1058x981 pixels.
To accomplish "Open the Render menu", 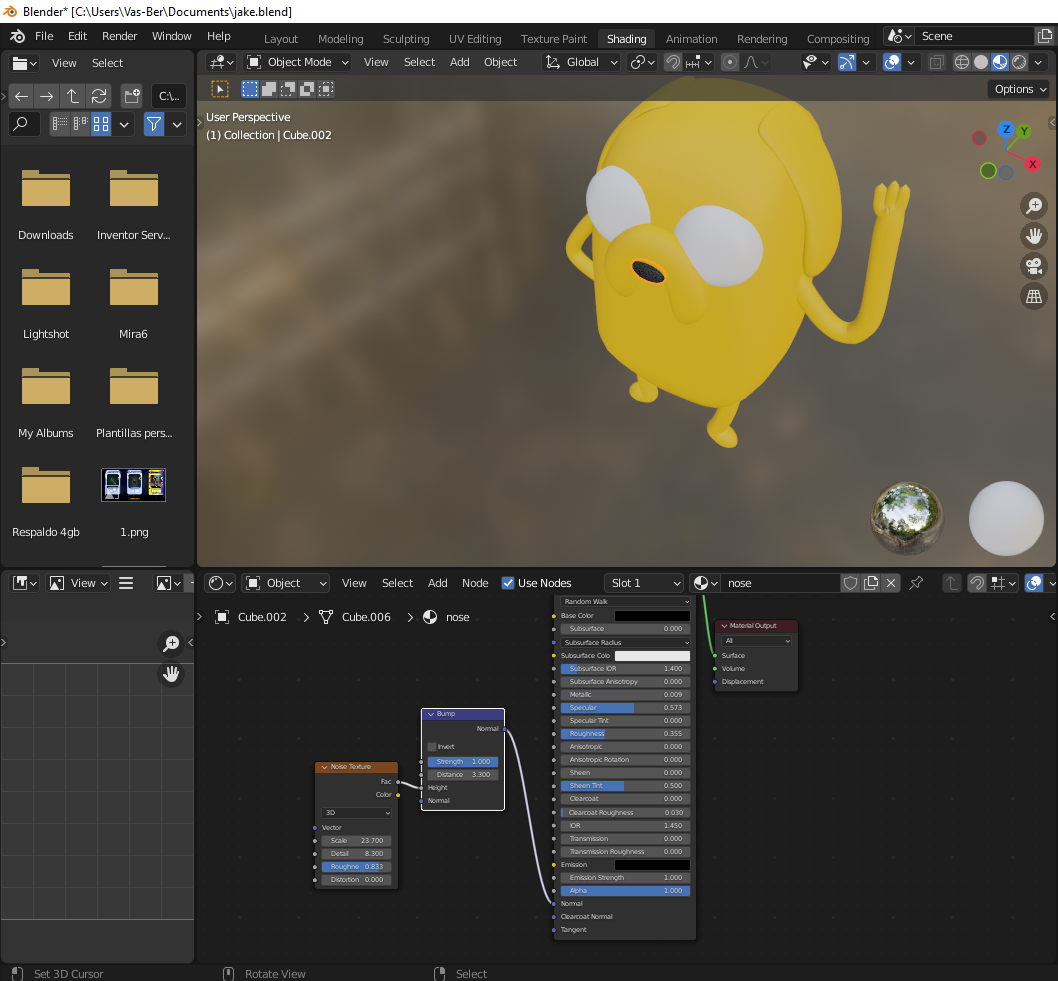I will pos(119,36).
